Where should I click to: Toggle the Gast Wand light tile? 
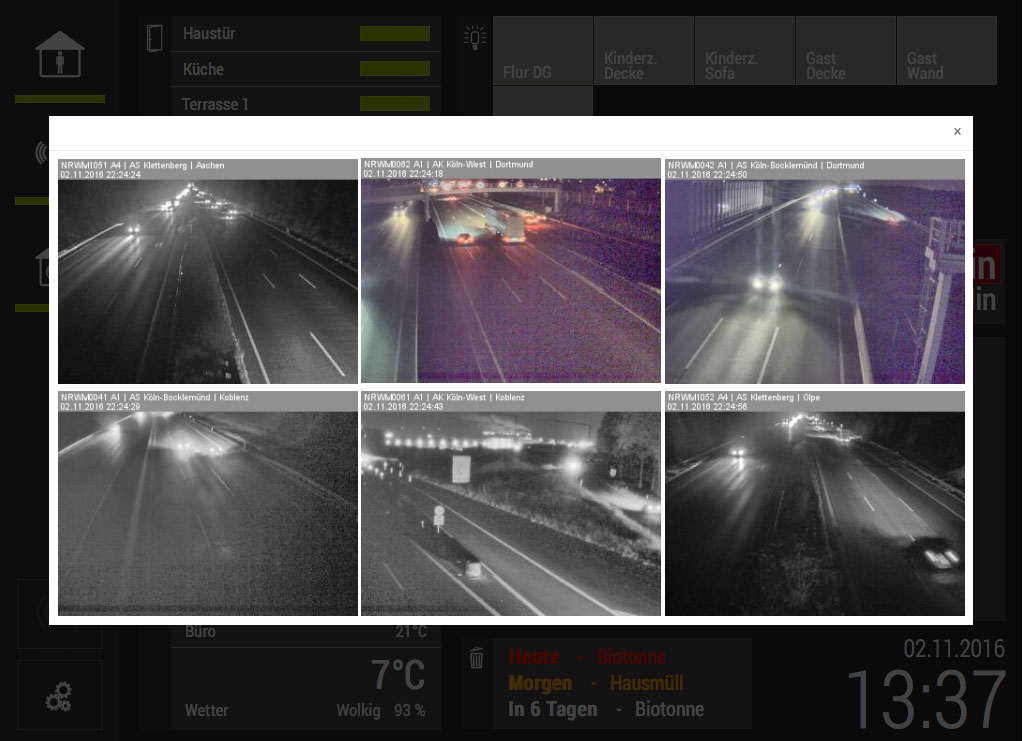pos(947,51)
